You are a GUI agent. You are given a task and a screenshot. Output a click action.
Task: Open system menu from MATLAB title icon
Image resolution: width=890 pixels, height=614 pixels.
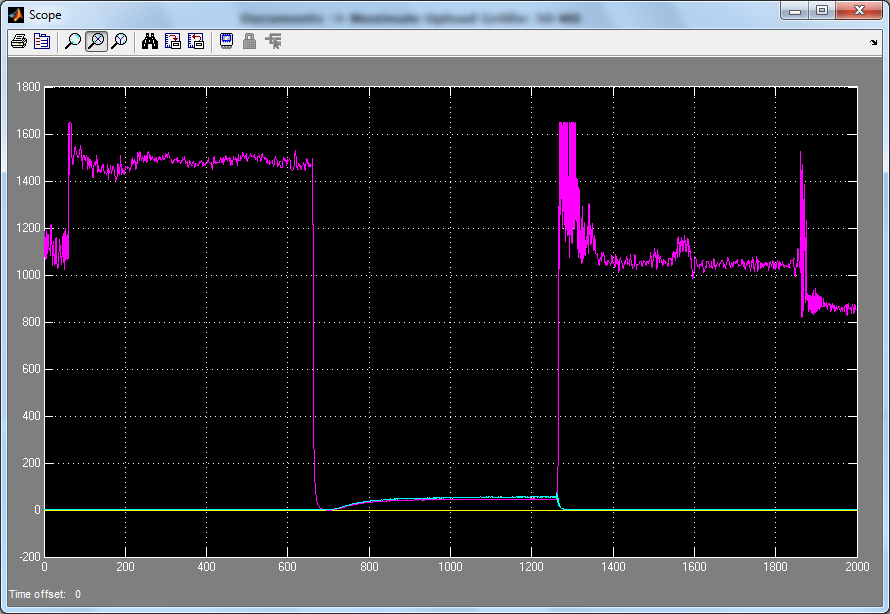(15, 15)
